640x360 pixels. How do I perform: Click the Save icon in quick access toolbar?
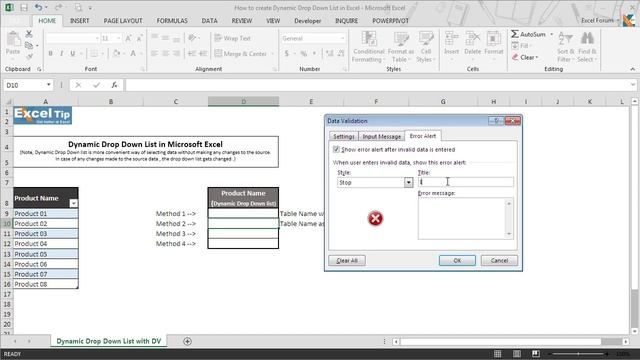point(24,7)
